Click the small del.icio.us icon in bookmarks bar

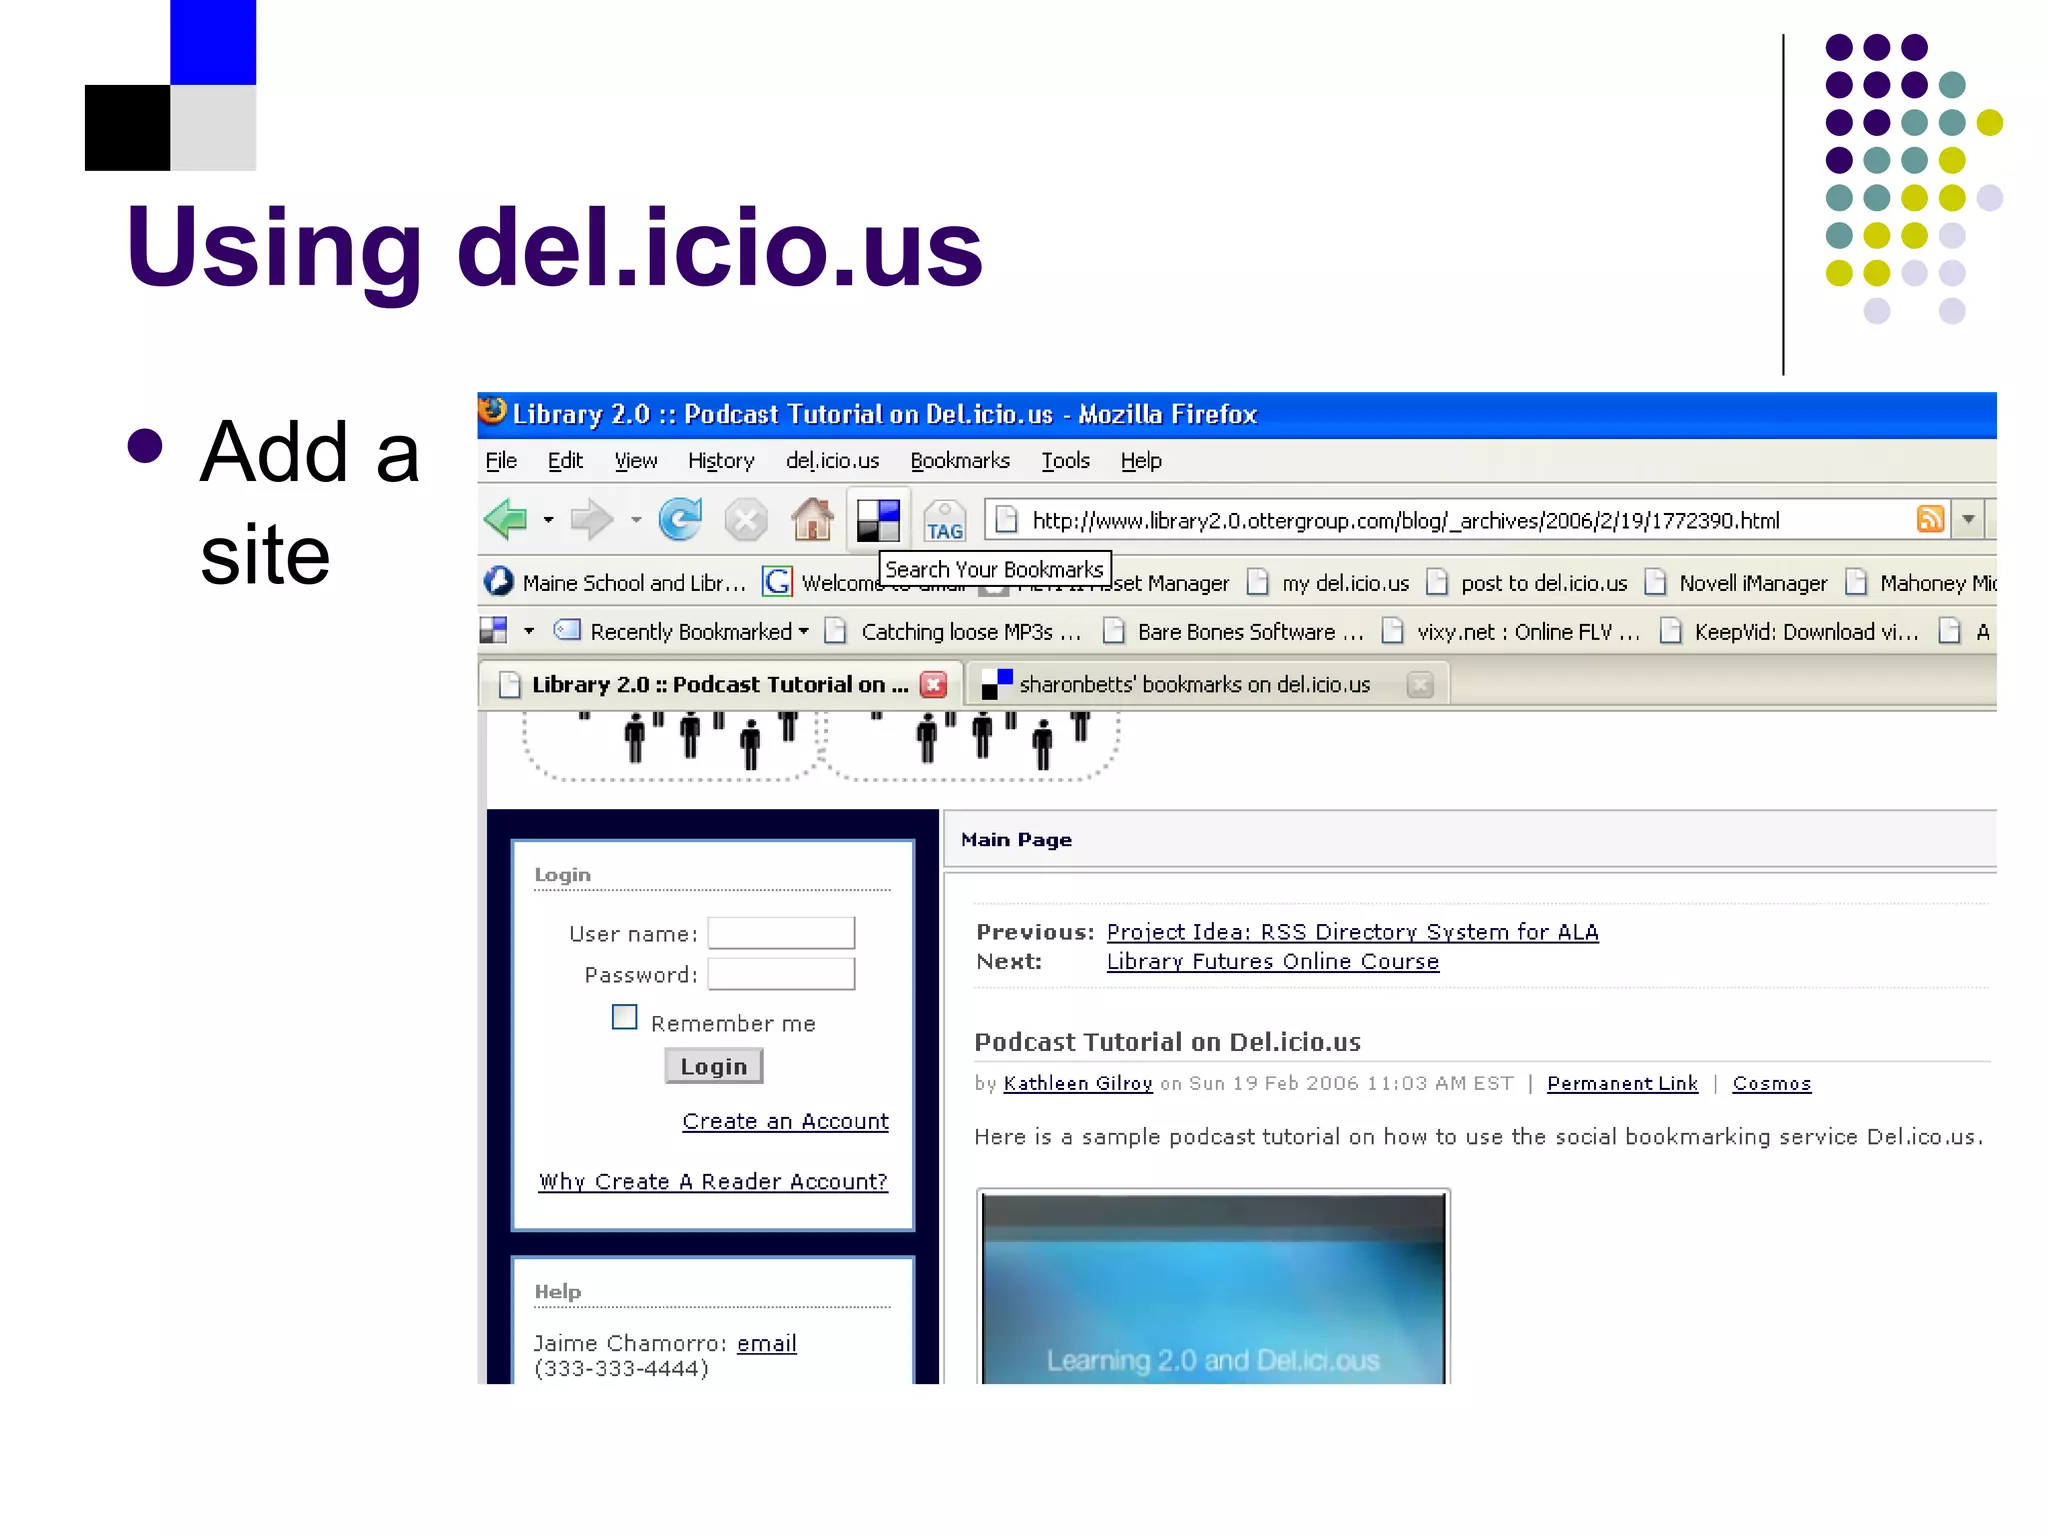point(494,630)
